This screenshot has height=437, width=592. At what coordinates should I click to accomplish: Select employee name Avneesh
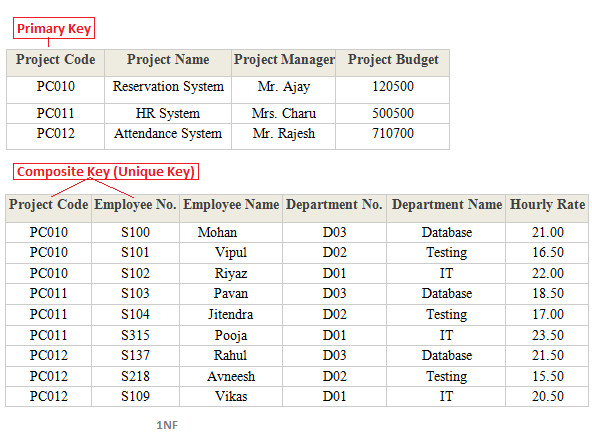click(x=231, y=376)
